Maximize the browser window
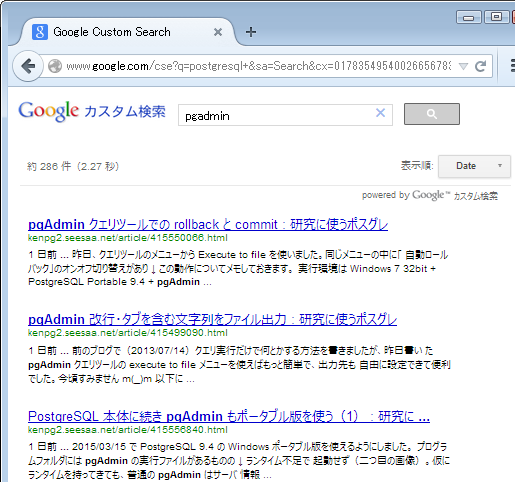Image resolution: width=515 pixels, height=482 pixels. point(496,17)
